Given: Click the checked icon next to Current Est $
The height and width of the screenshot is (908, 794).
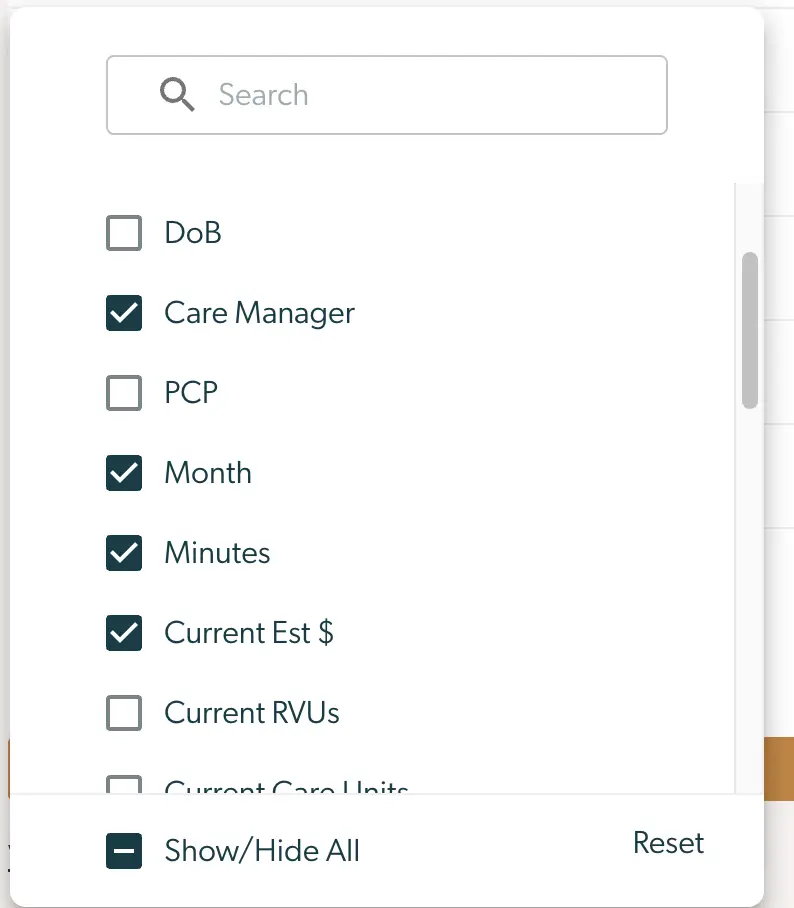Looking at the screenshot, I should pos(124,633).
